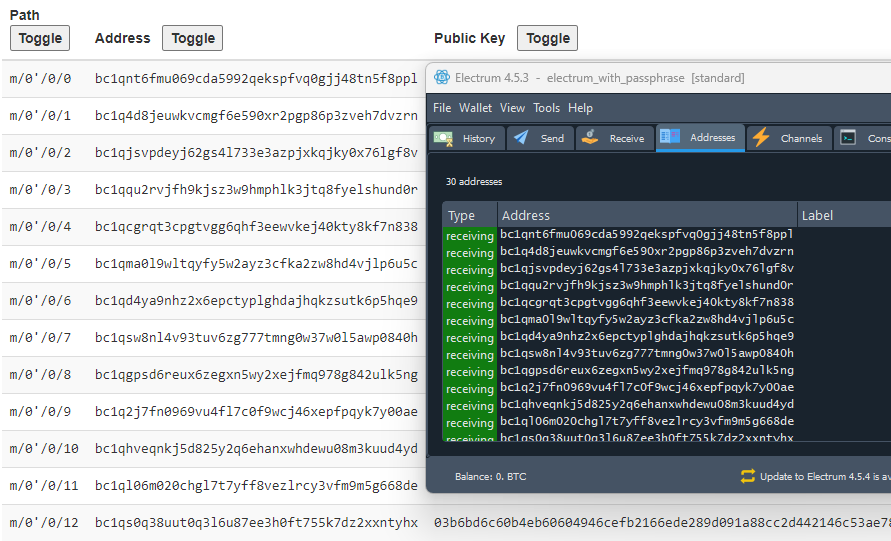The width and height of the screenshot is (891, 541).
Task: Switch to the Channels tab
Action: coord(789,138)
